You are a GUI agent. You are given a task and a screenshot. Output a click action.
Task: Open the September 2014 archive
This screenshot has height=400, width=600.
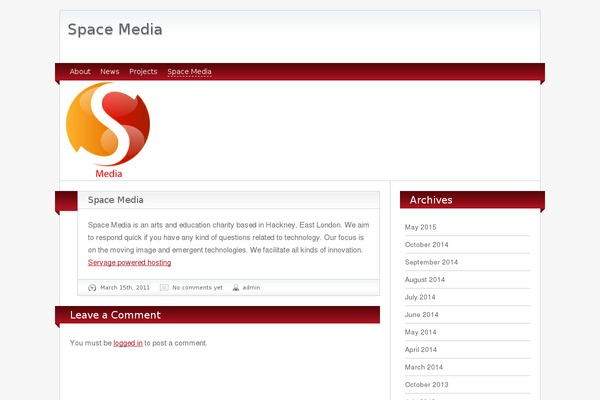tap(431, 262)
